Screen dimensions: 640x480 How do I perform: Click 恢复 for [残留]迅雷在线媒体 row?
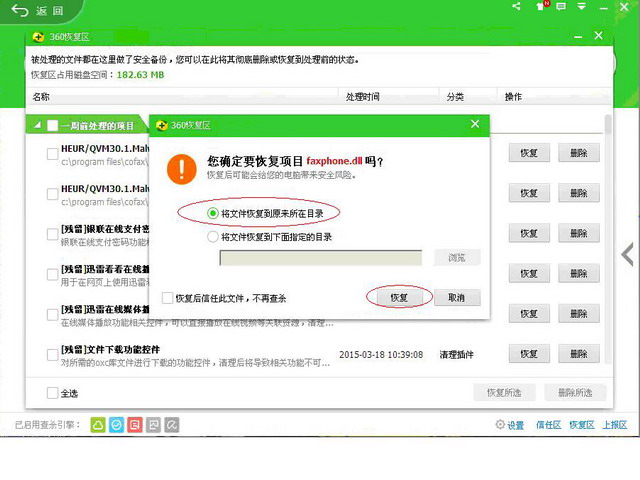point(529,313)
